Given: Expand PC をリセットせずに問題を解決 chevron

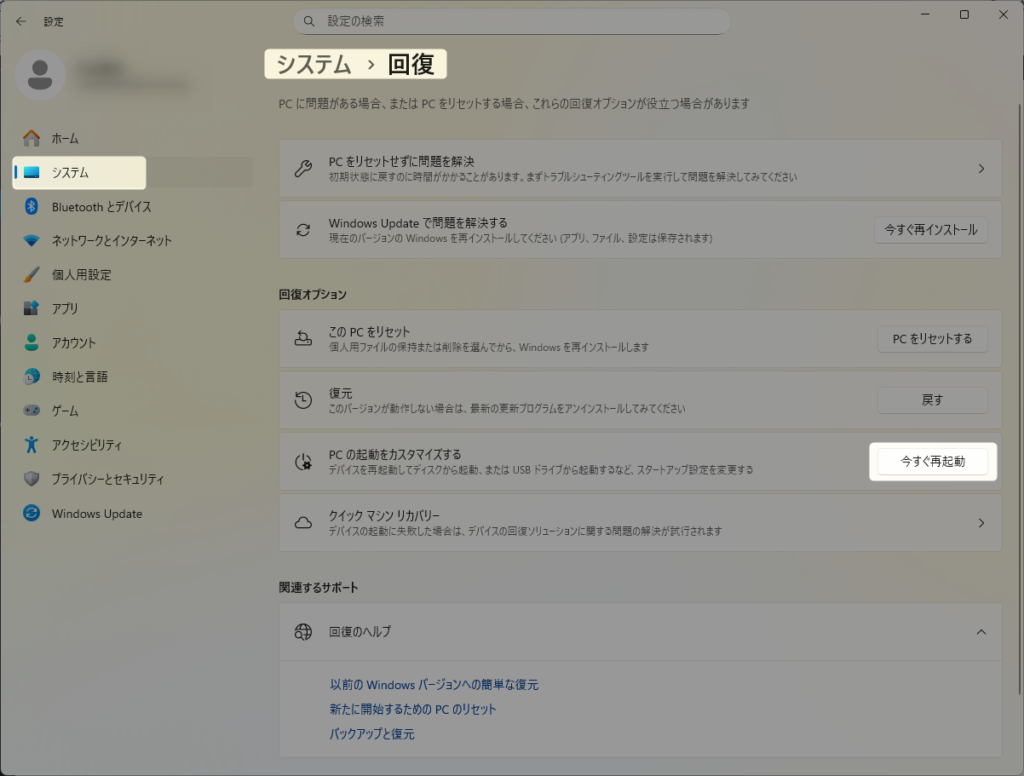Looking at the screenshot, I should coord(981,169).
